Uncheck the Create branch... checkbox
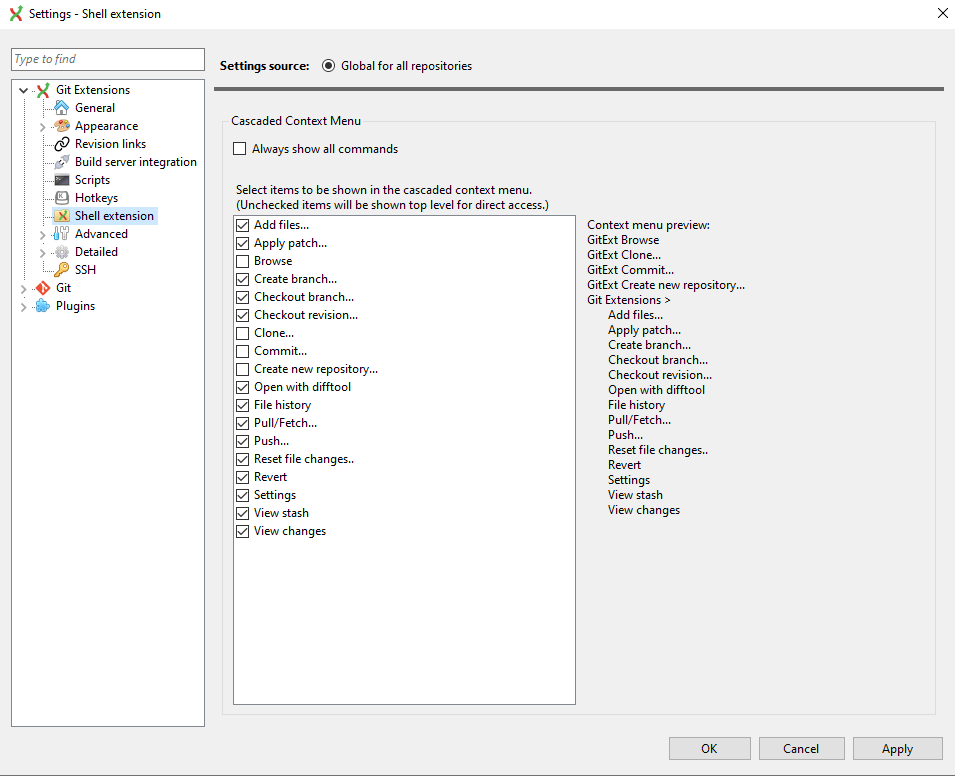Image resolution: width=955 pixels, height=776 pixels. point(242,279)
